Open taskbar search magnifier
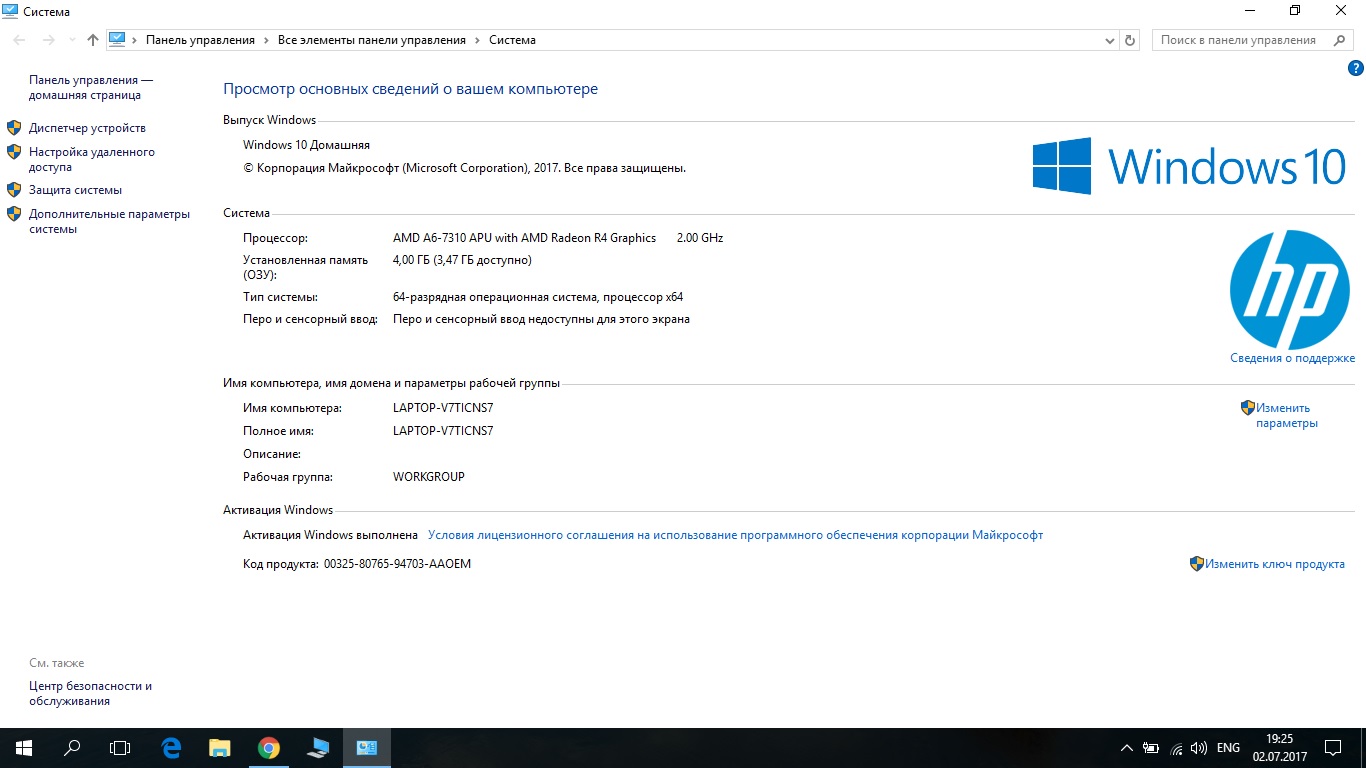The width and height of the screenshot is (1366, 768). pos(72,747)
